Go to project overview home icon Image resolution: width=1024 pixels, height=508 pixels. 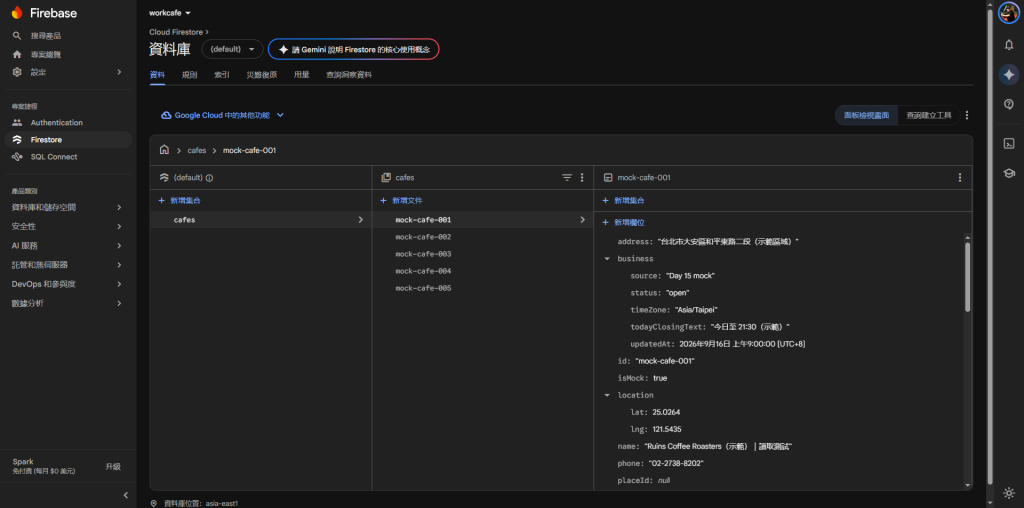coord(17,54)
